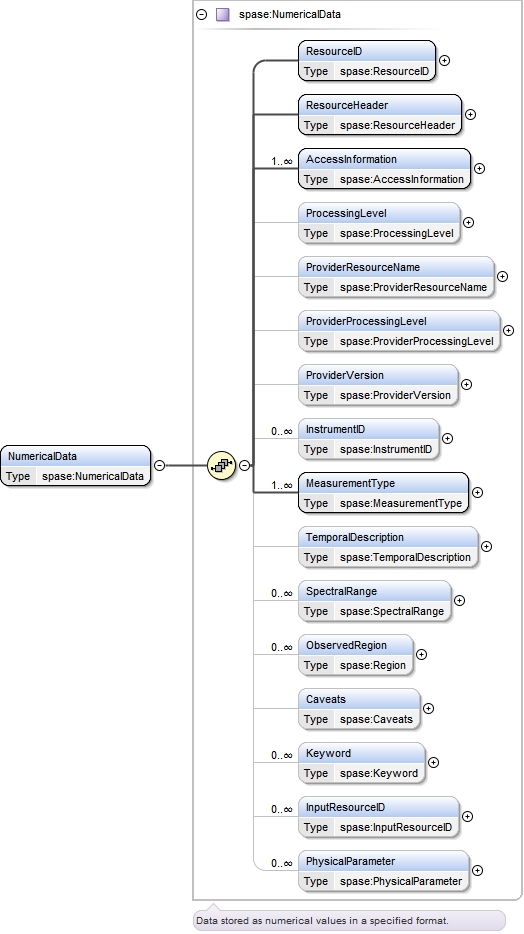Screen dimensions: 524x934
Task: Expand ProviderProcessingLevel plus icon
Action: pos(509,330)
